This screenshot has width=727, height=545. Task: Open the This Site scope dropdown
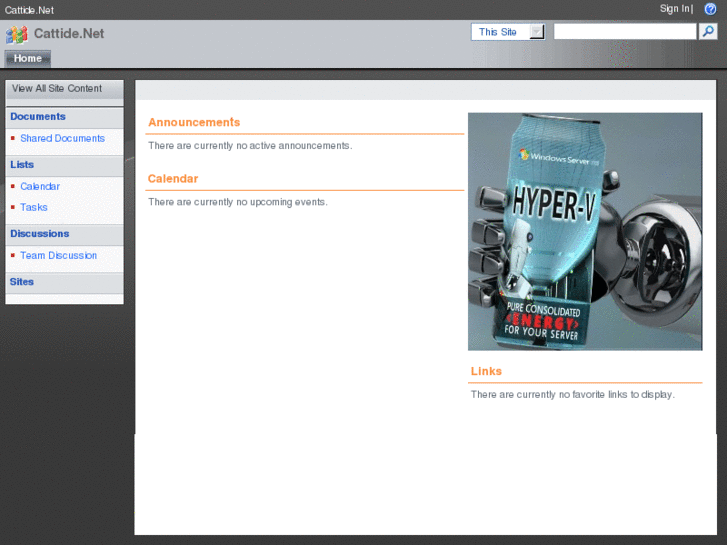pos(508,32)
